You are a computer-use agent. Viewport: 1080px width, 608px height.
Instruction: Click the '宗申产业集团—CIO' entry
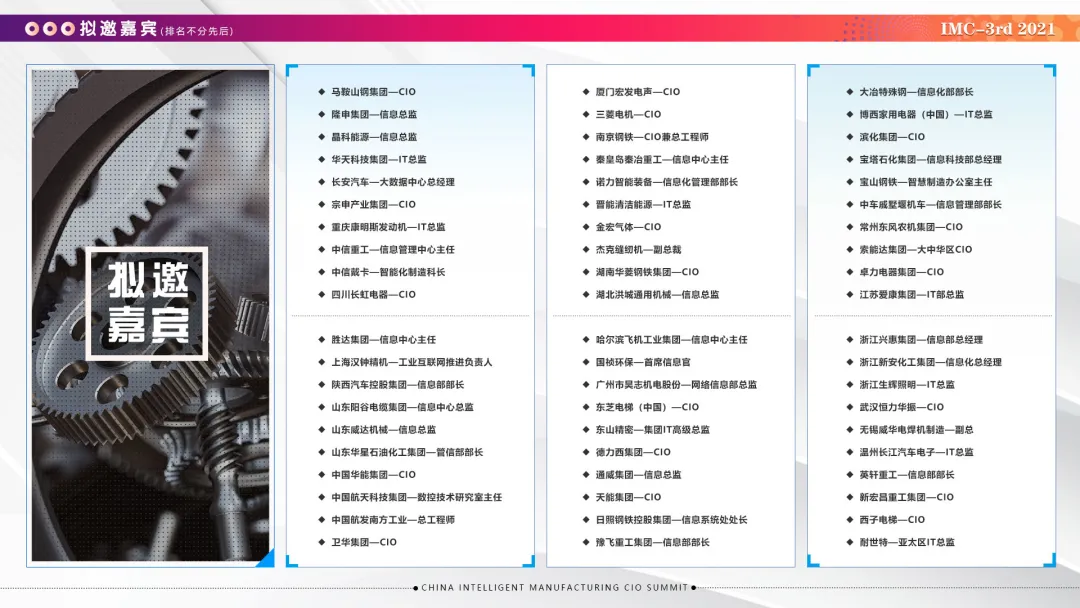(373, 205)
